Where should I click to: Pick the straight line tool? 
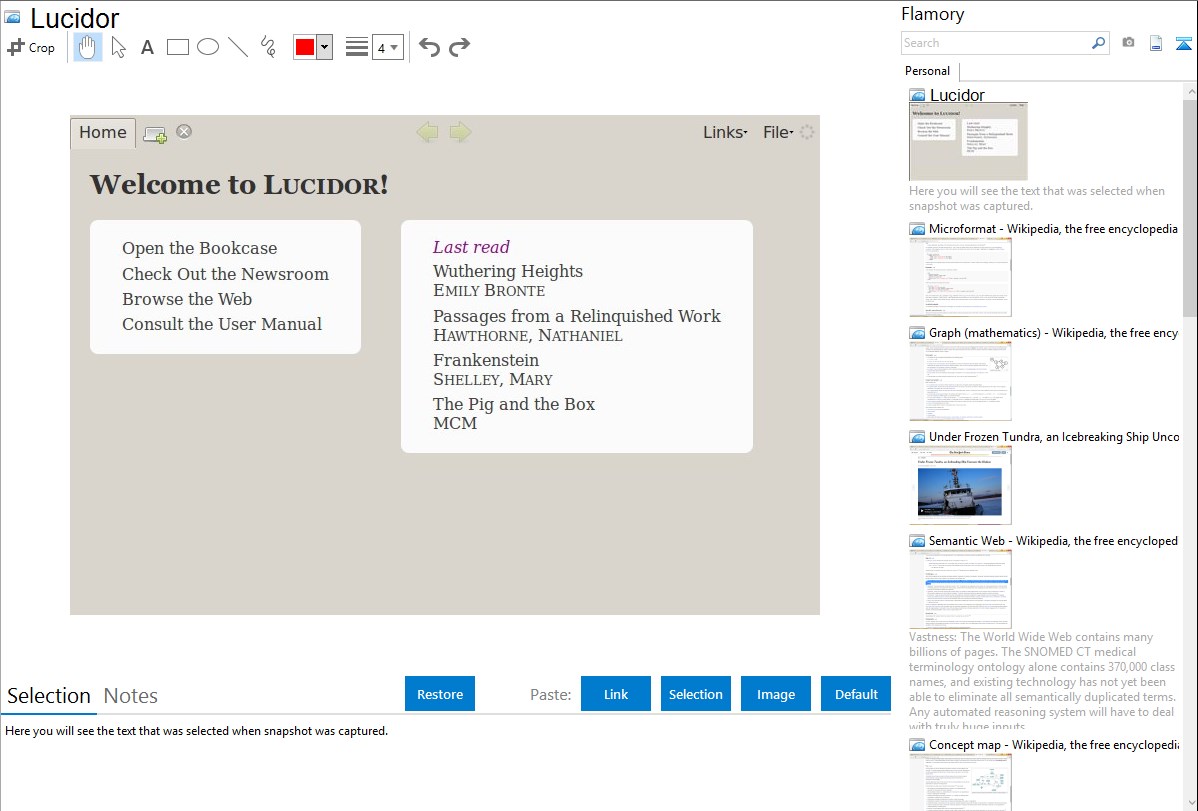[238, 47]
